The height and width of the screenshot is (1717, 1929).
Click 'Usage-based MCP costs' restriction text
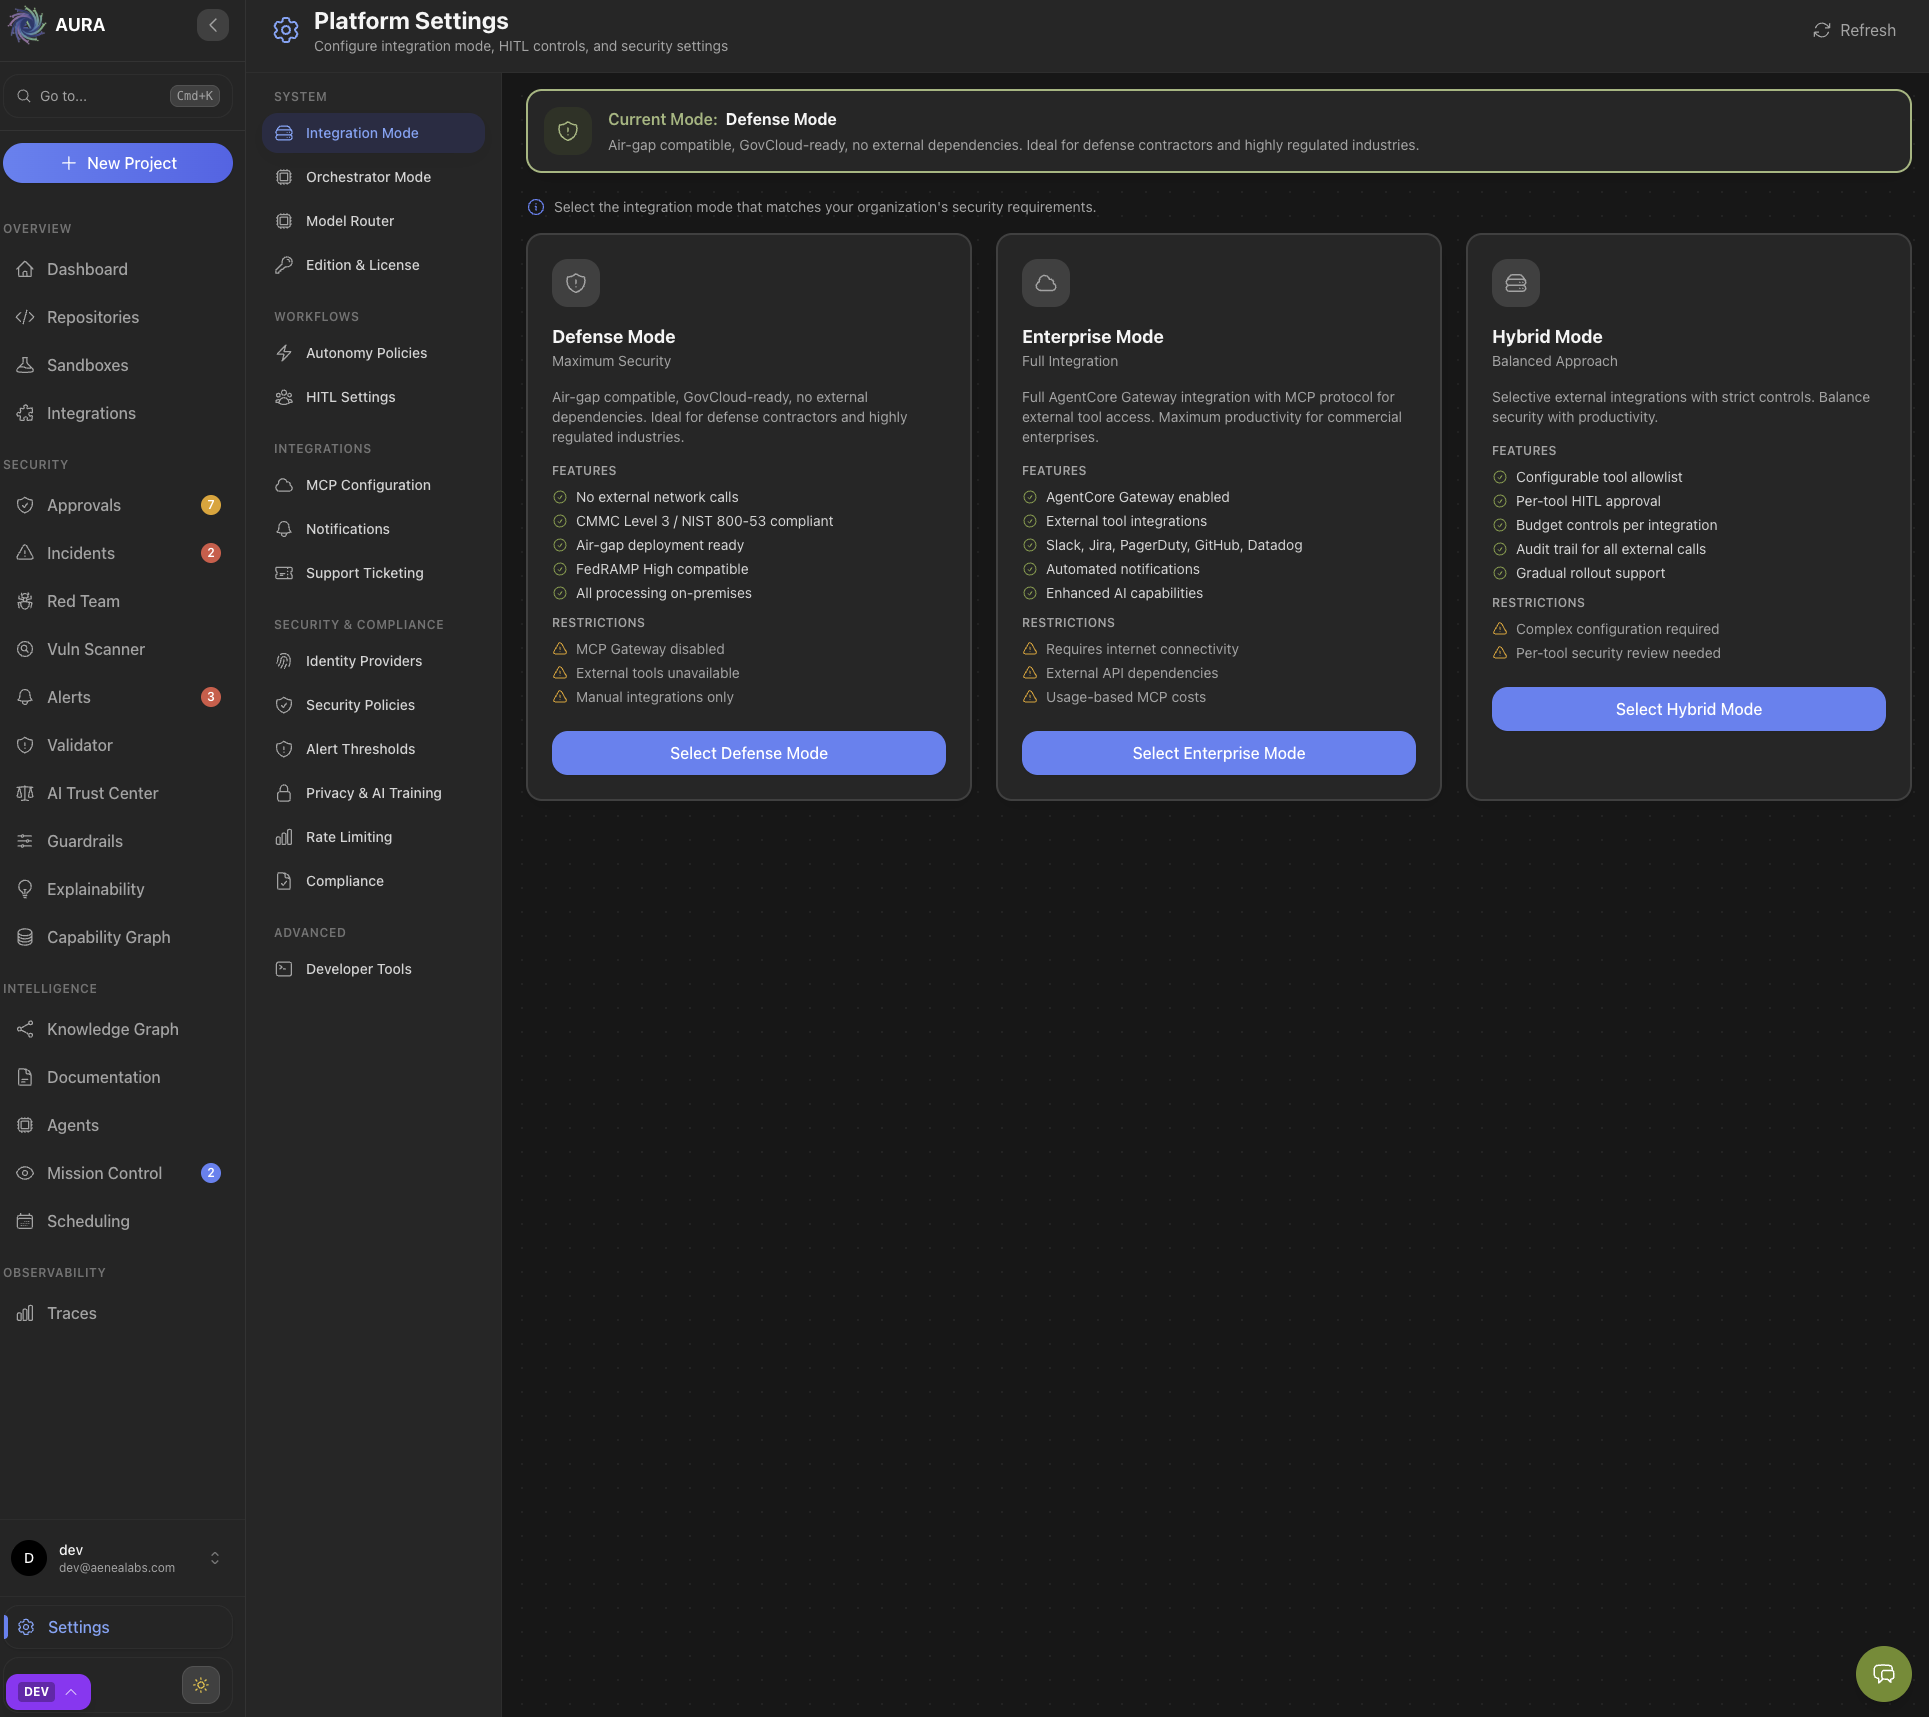pos(1126,697)
